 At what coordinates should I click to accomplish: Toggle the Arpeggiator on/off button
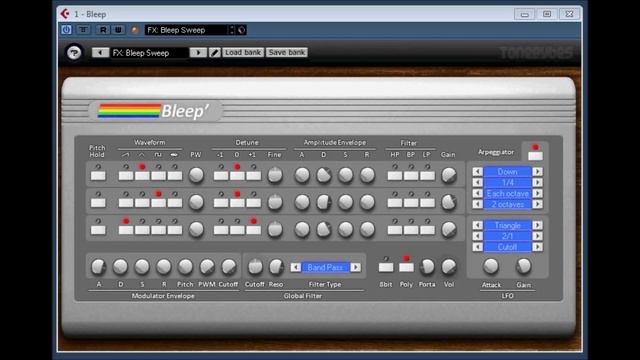(x=535, y=156)
